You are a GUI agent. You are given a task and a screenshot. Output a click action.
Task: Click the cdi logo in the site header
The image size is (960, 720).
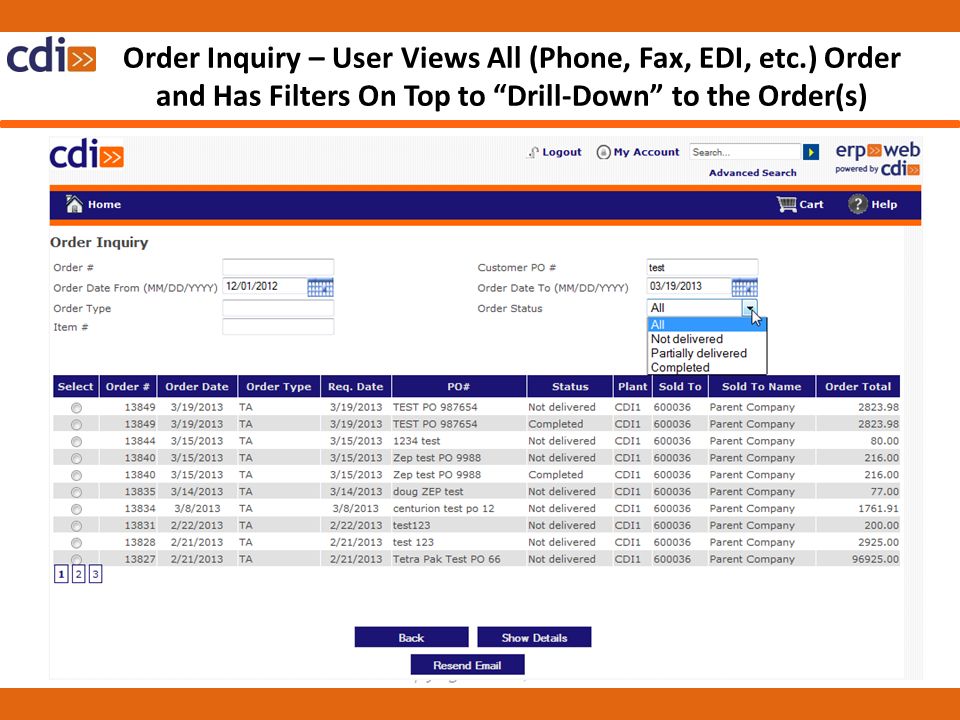click(x=86, y=154)
